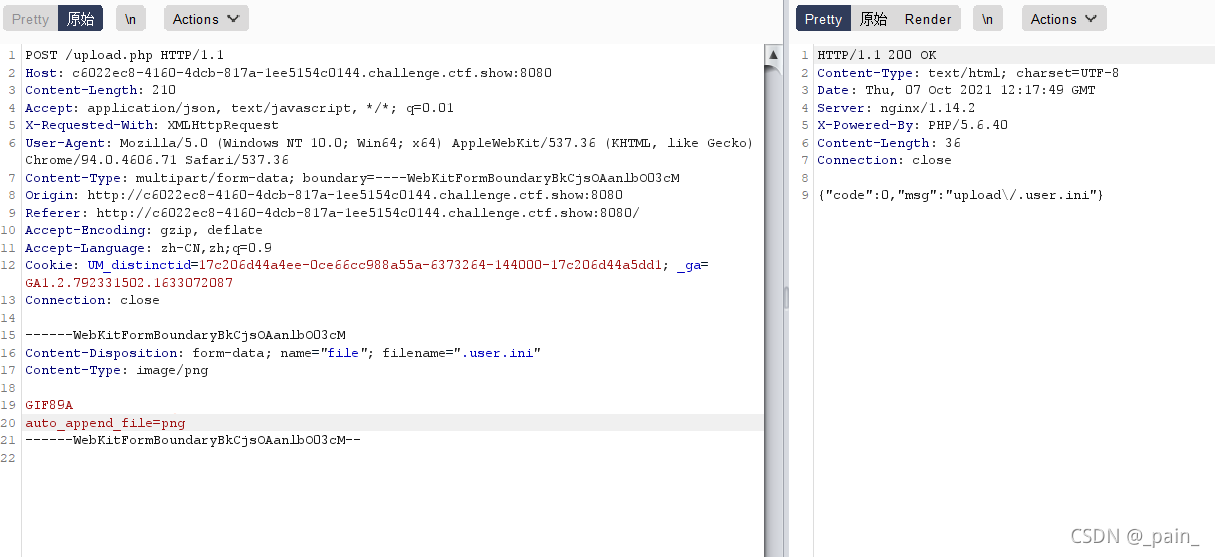Screen dimensions: 1215x557
Task: Select the response Pretty tab
Action: pyautogui.click(x=823, y=19)
